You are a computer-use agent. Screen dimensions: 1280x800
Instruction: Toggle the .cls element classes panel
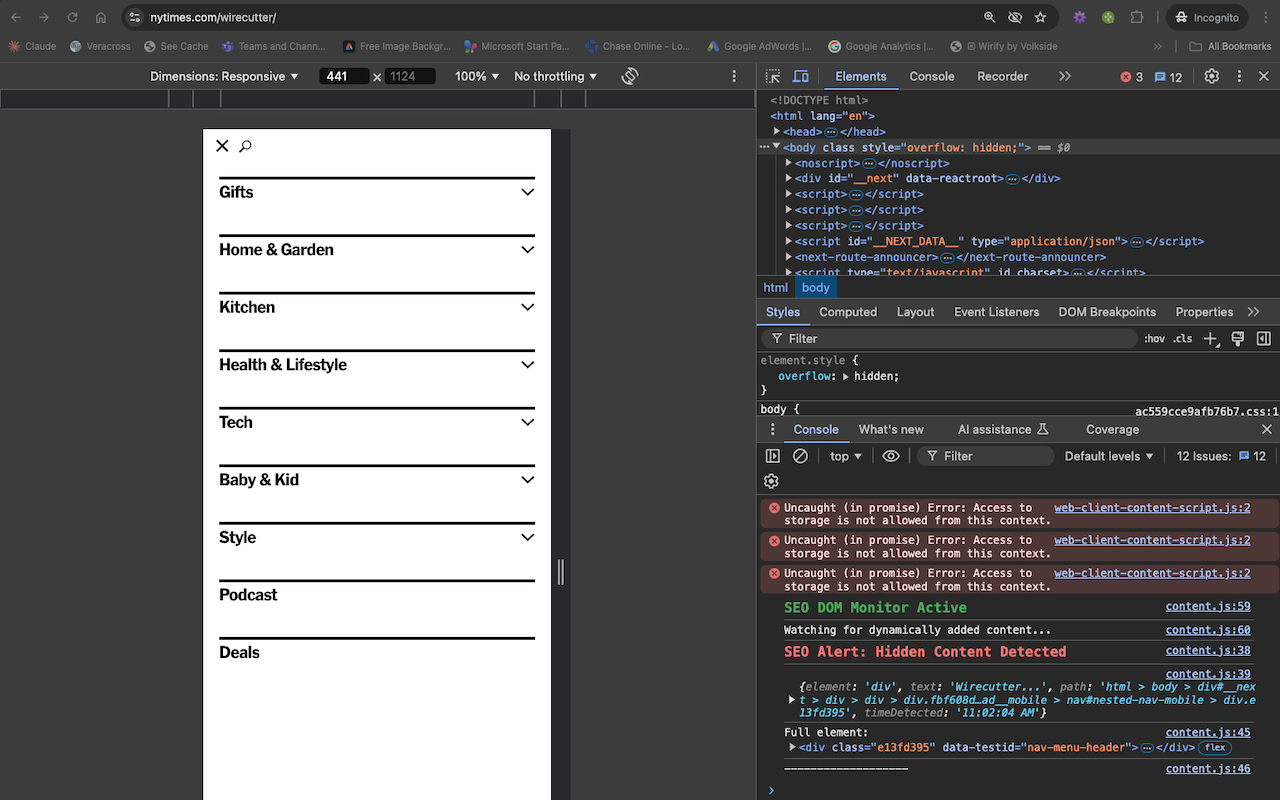1183,339
